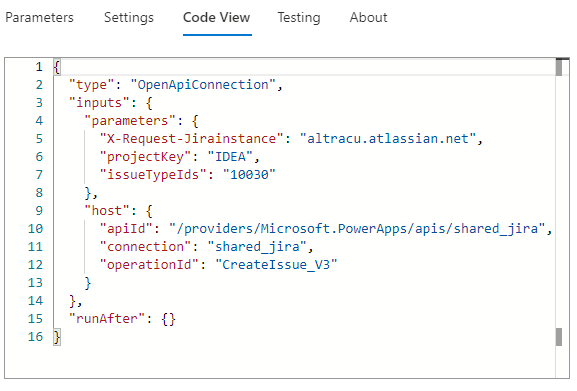Click the "OpenApiConnection" type value
The image size is (577, 391).
pyautogui.click(x=203, y=85)
